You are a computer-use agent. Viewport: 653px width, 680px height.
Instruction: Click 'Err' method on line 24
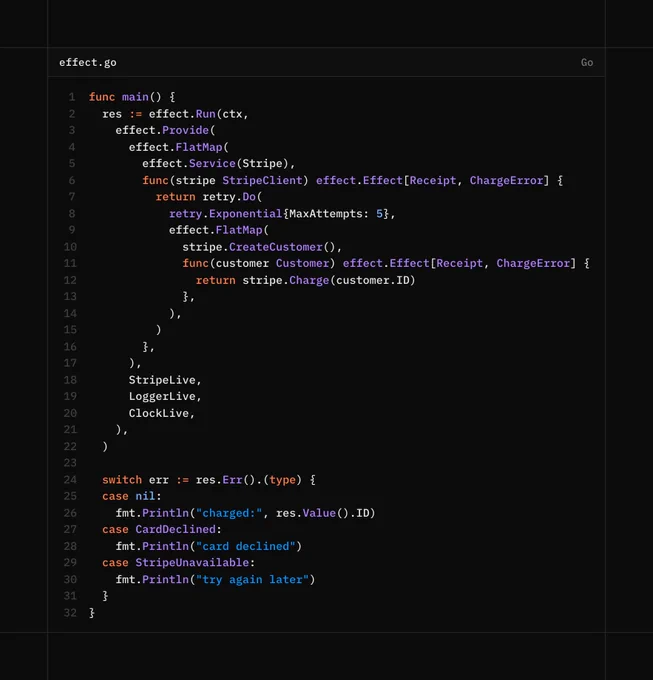[232, 480]
